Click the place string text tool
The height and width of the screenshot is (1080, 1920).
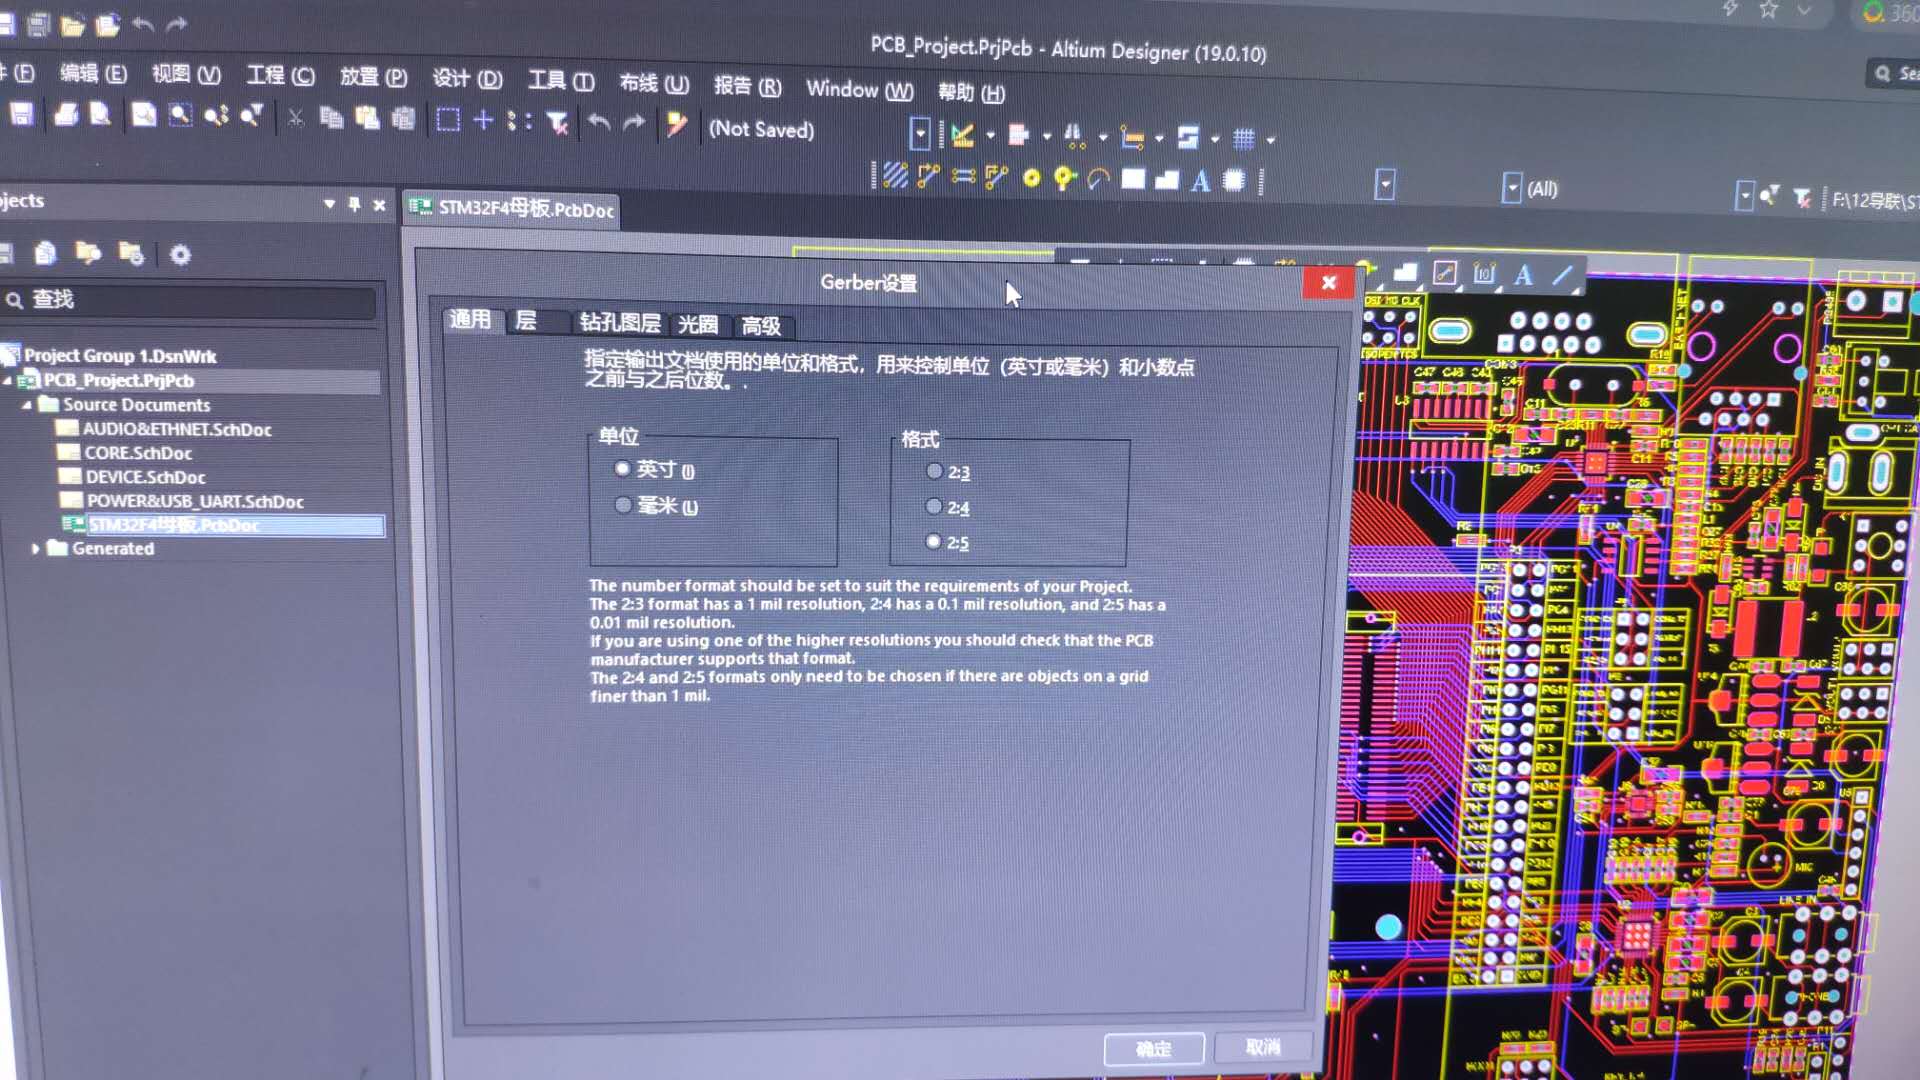click(1200, 180)
